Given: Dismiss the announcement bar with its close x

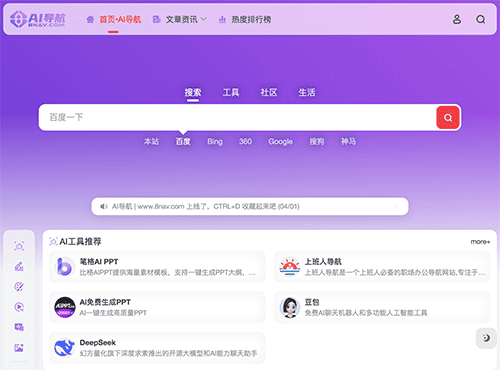Looking at the screenshot, I should 397,207.
